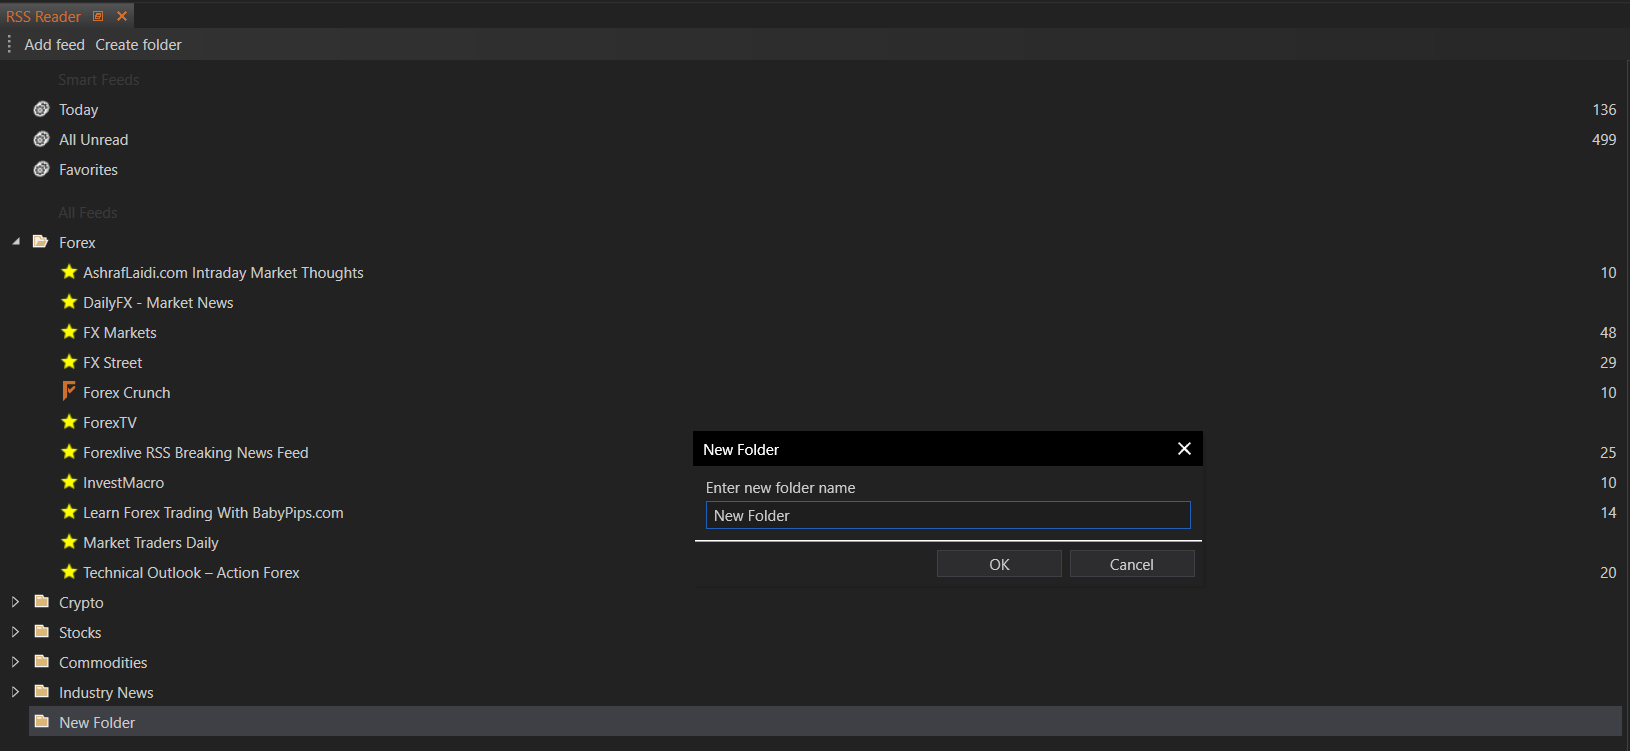Screen dimensions: 1630x751
Task: Click the open Forex folder icon
Action: [41, 242]
